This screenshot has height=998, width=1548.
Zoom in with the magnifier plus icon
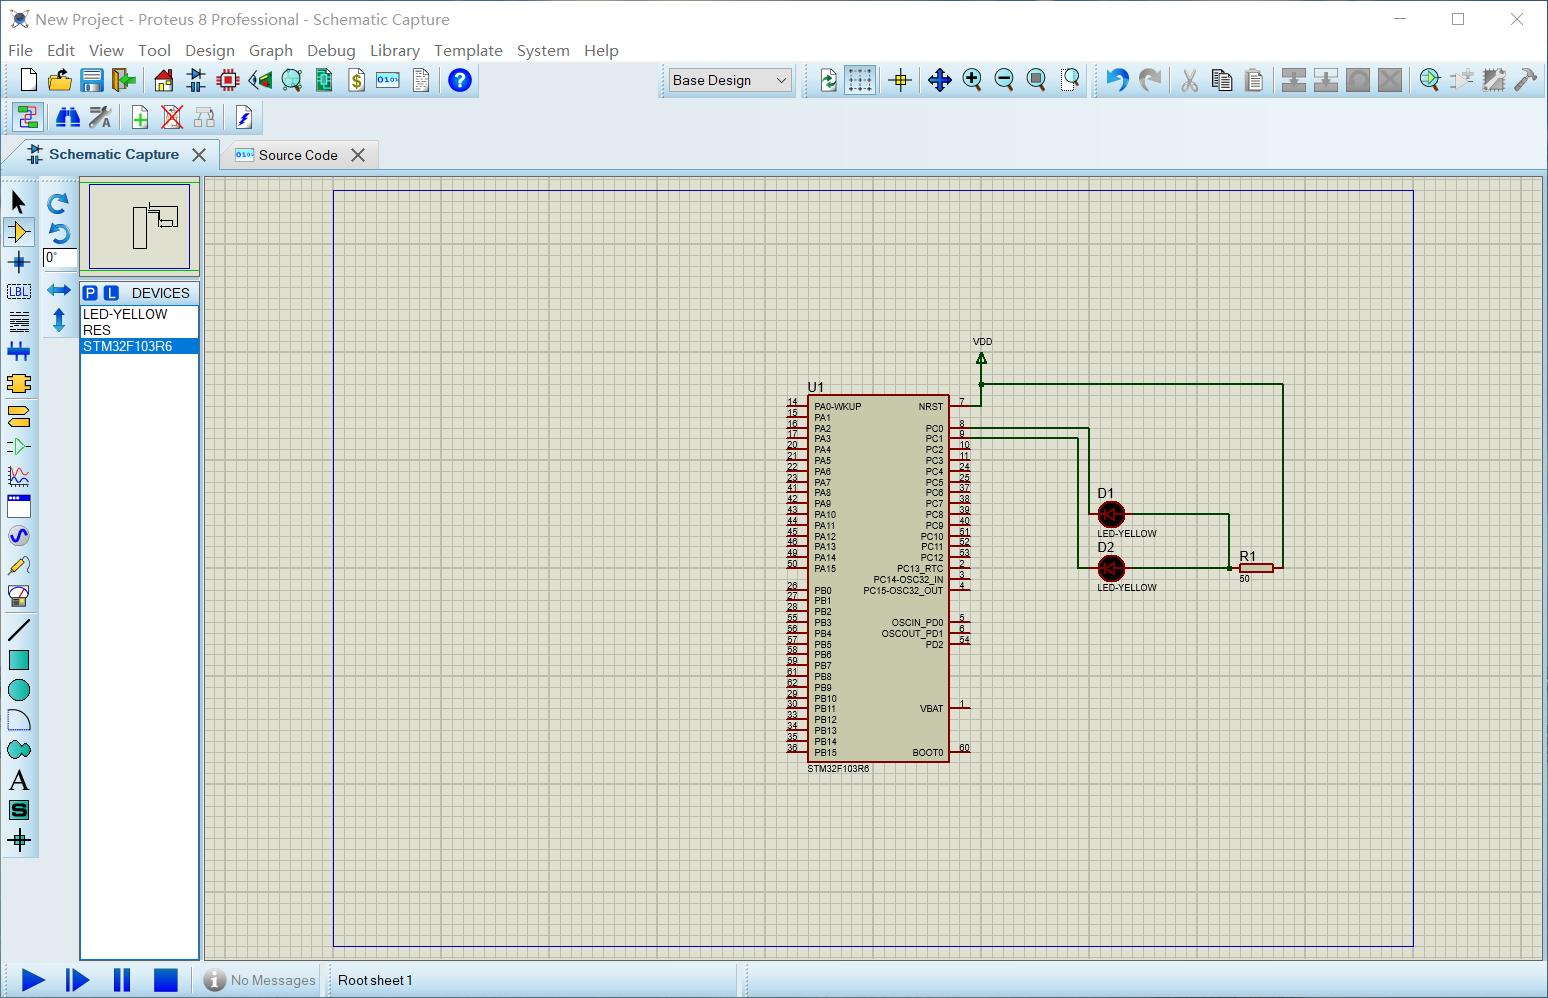point(972,80)
